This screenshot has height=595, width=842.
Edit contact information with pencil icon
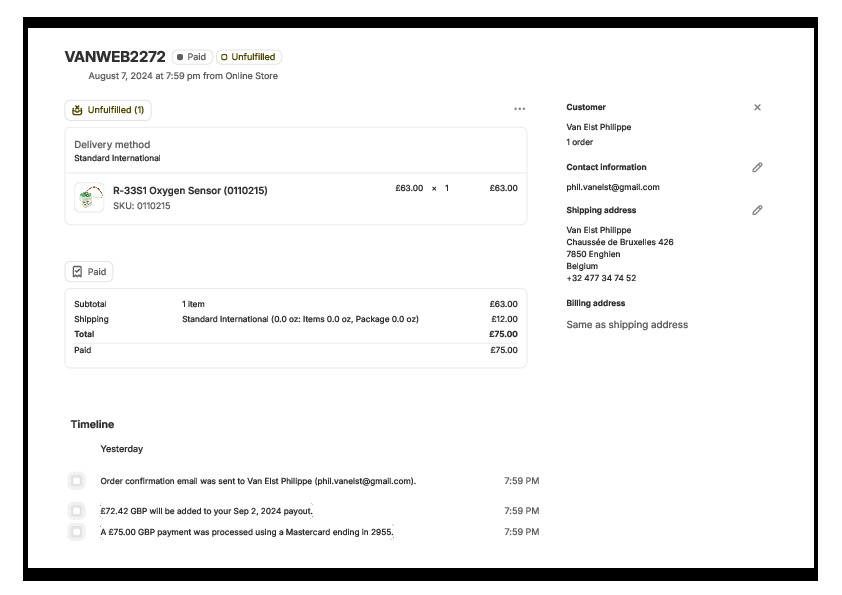pyautogui.click(x=757, y=167)
